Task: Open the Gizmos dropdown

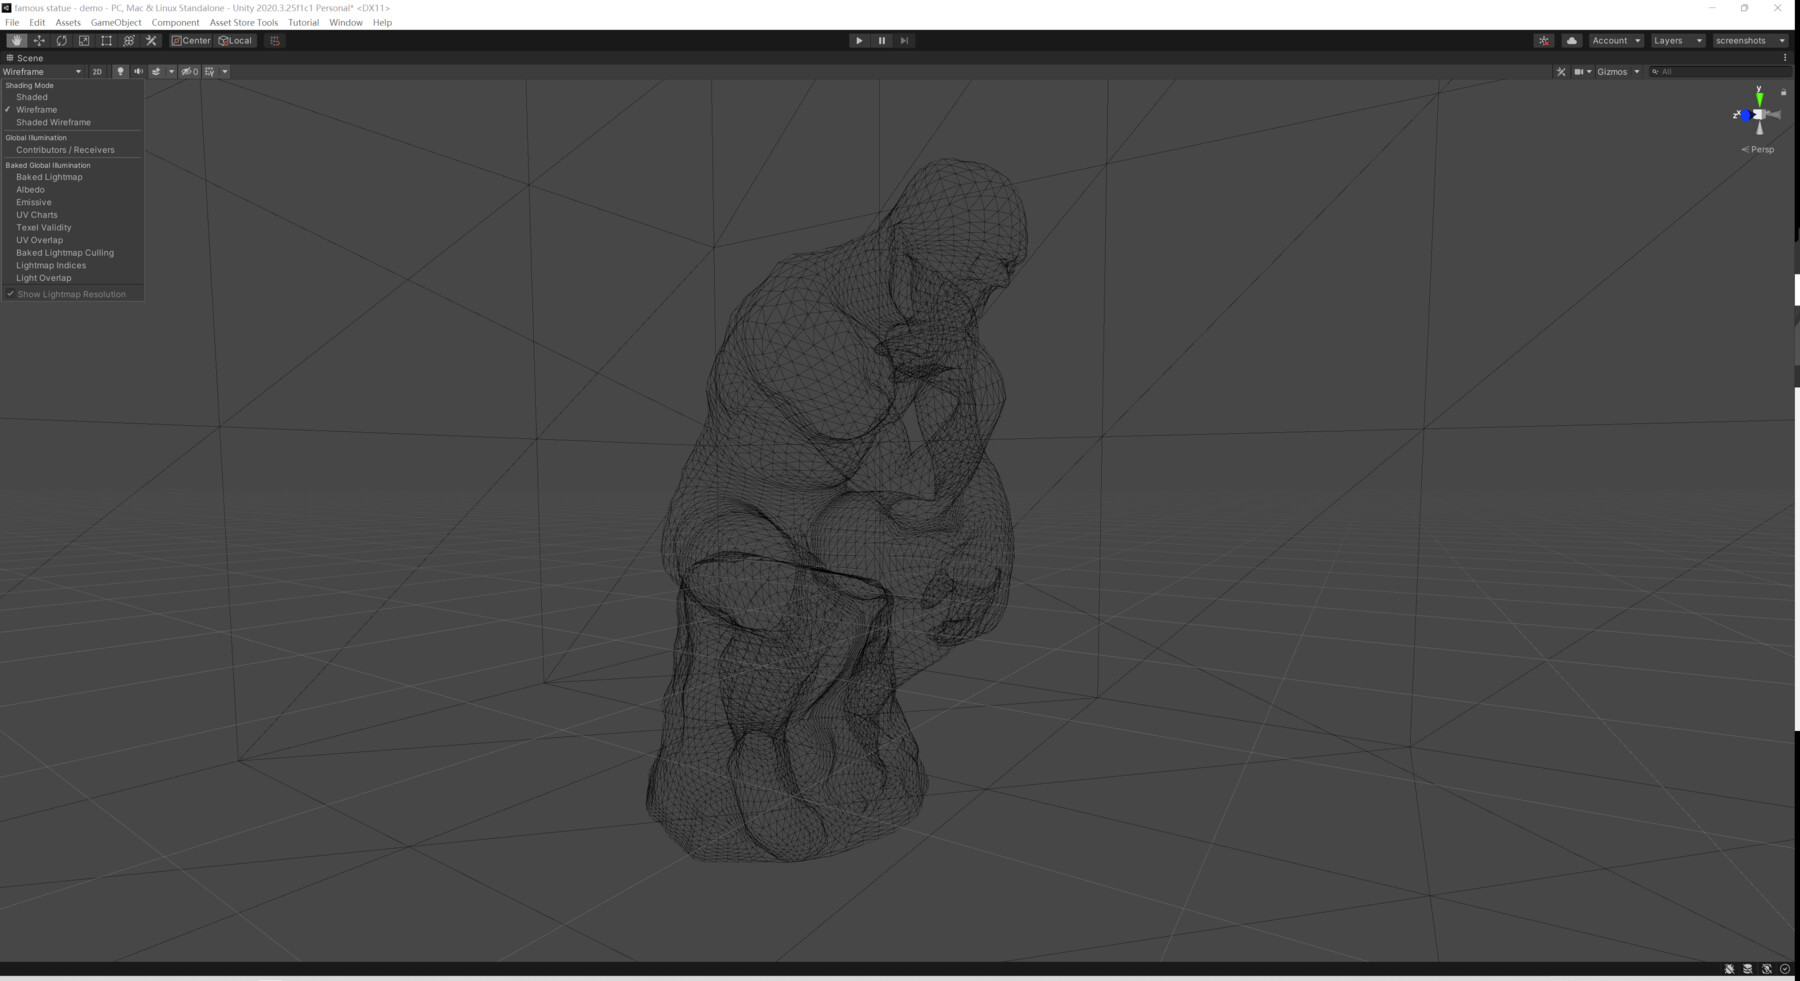Action: 1616,71
